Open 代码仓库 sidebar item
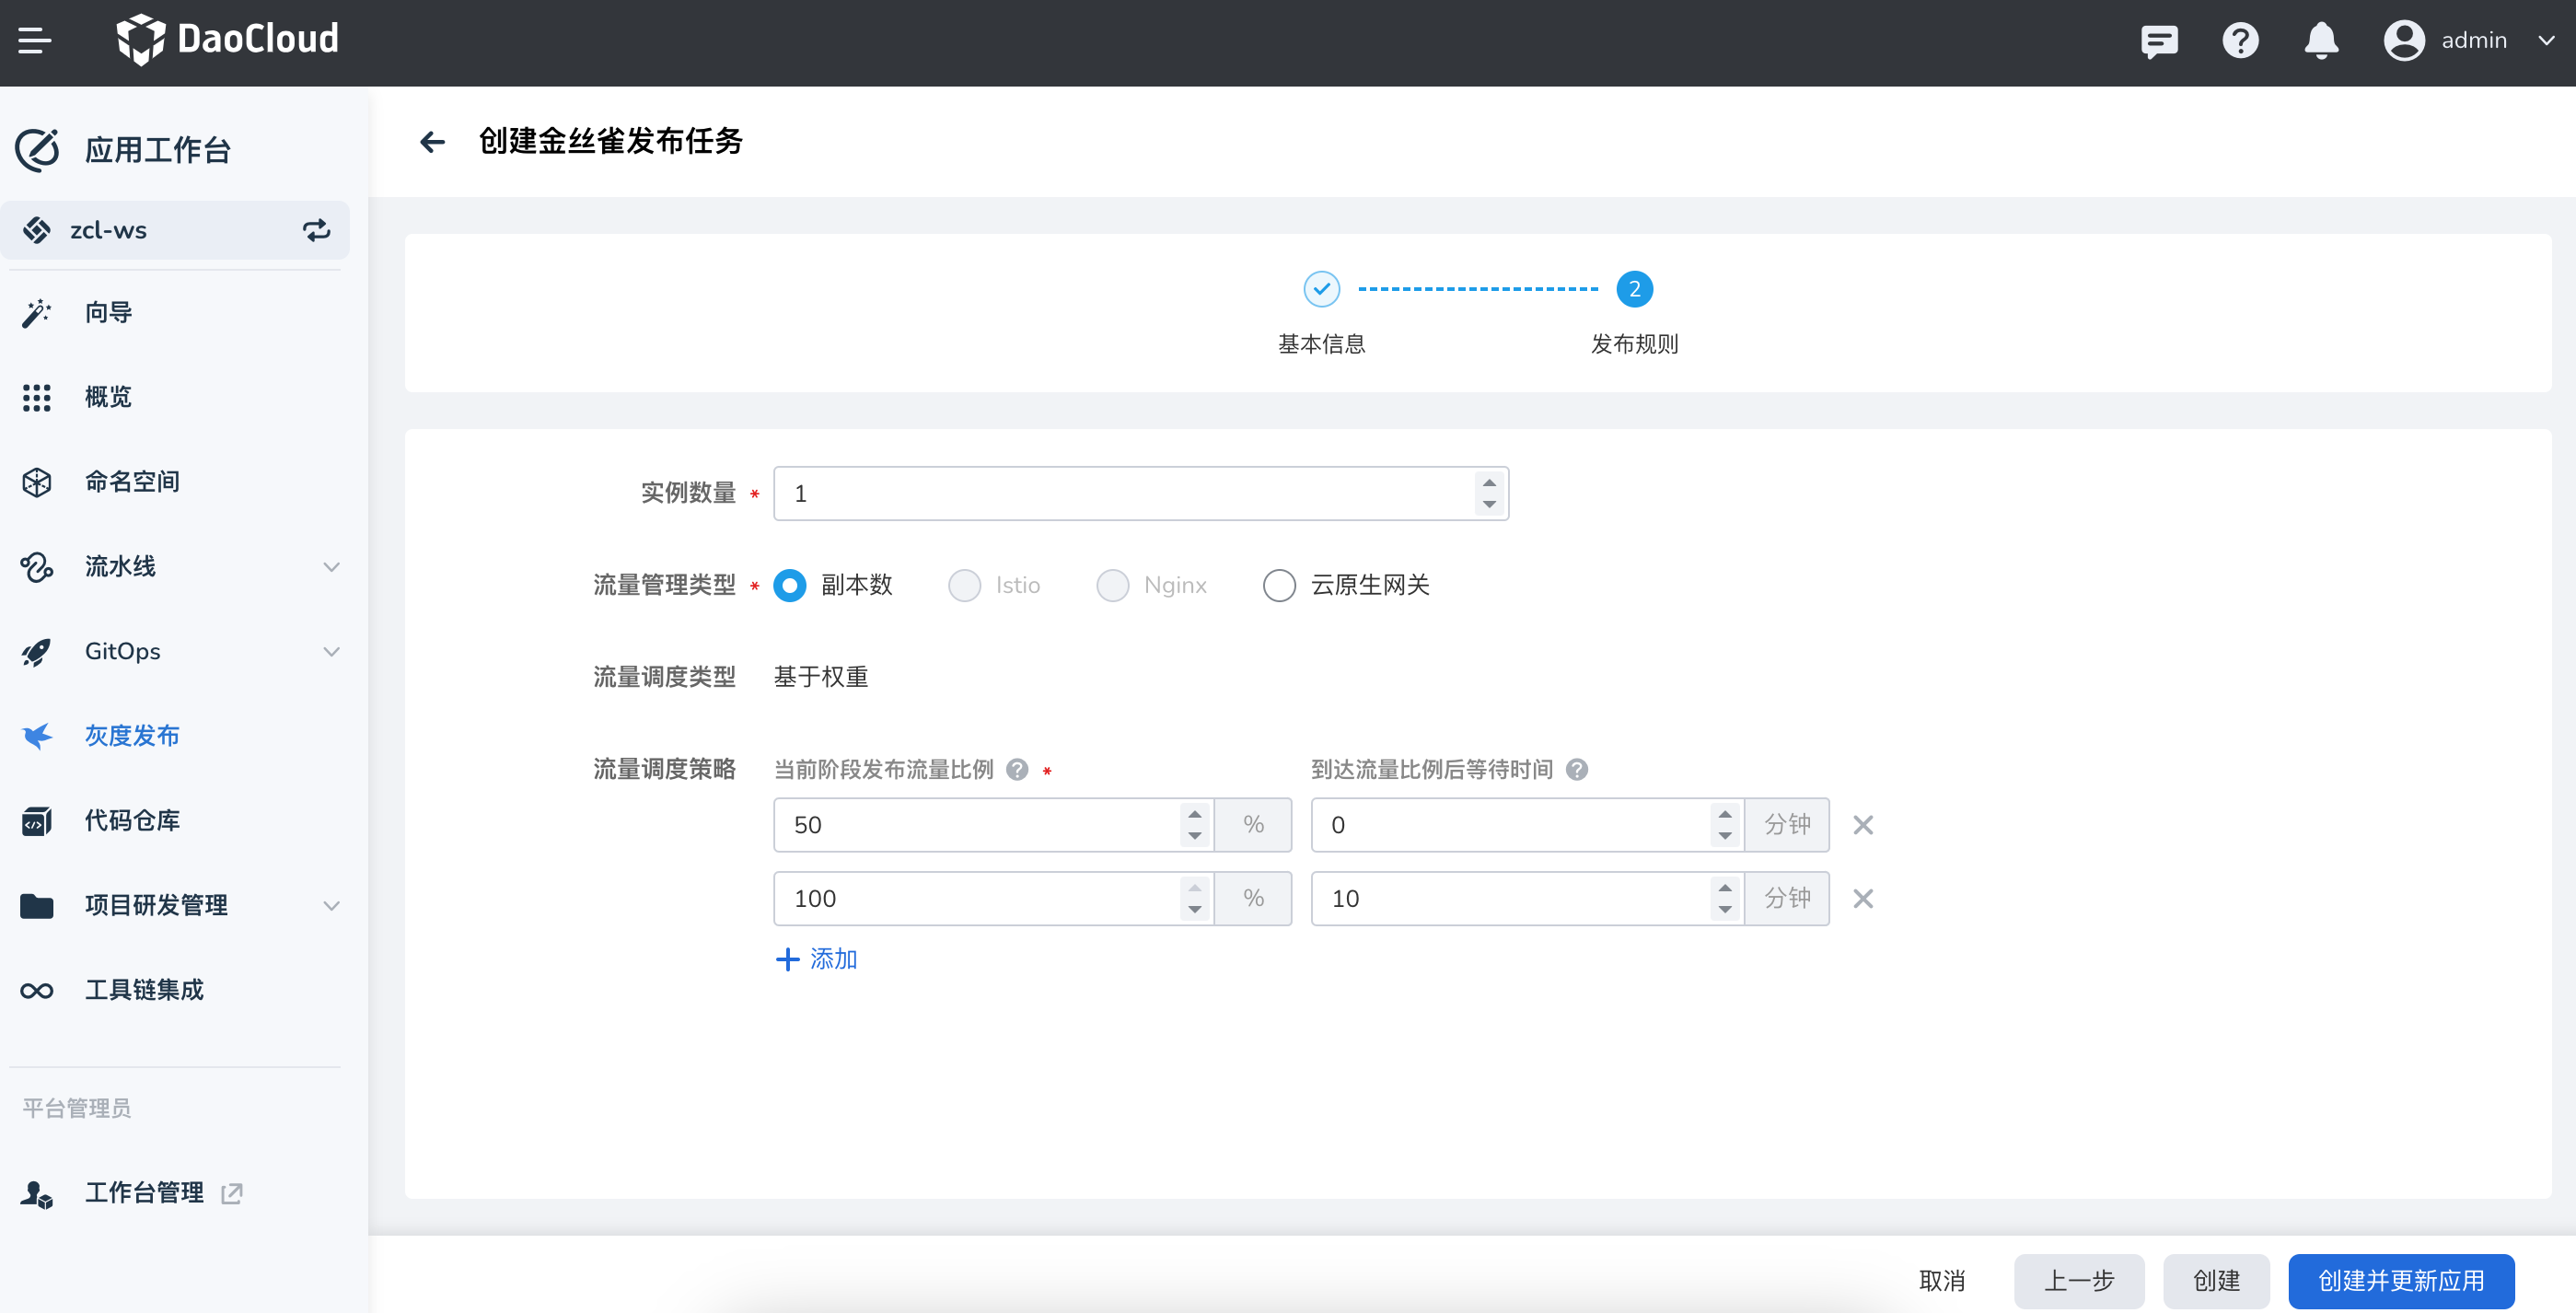 point(131,821)
